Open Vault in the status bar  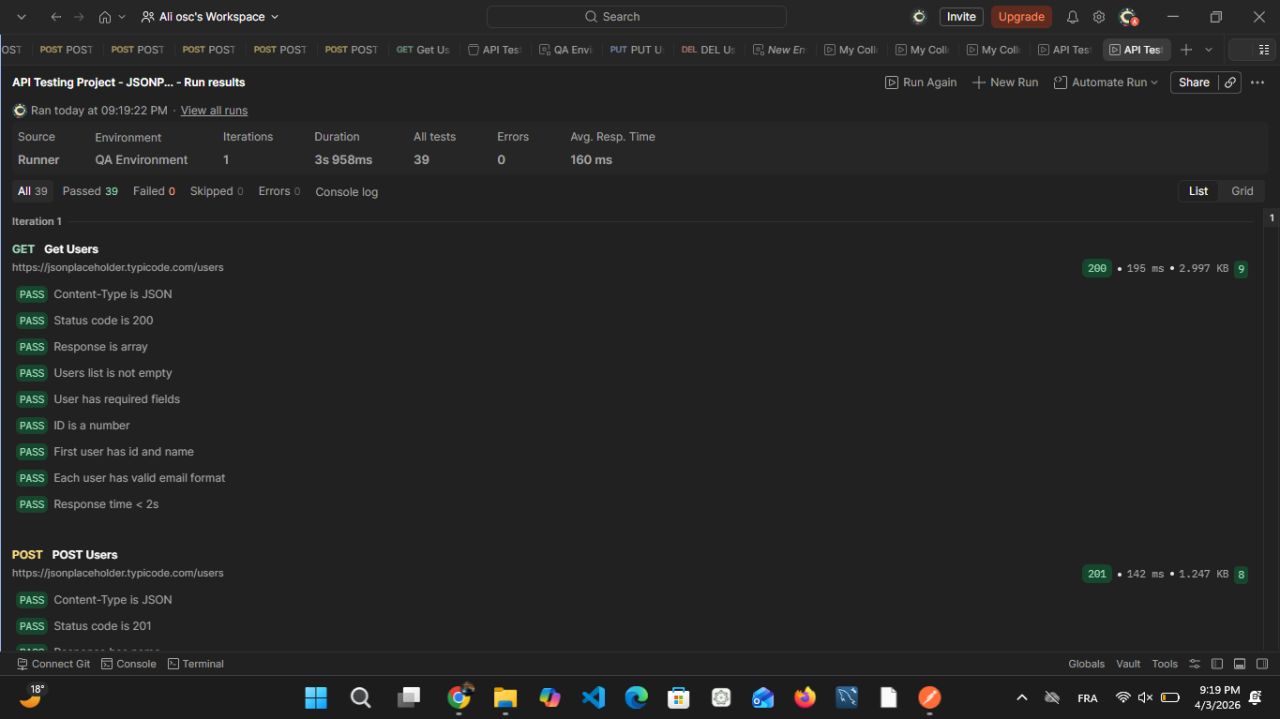point(1128,664)
